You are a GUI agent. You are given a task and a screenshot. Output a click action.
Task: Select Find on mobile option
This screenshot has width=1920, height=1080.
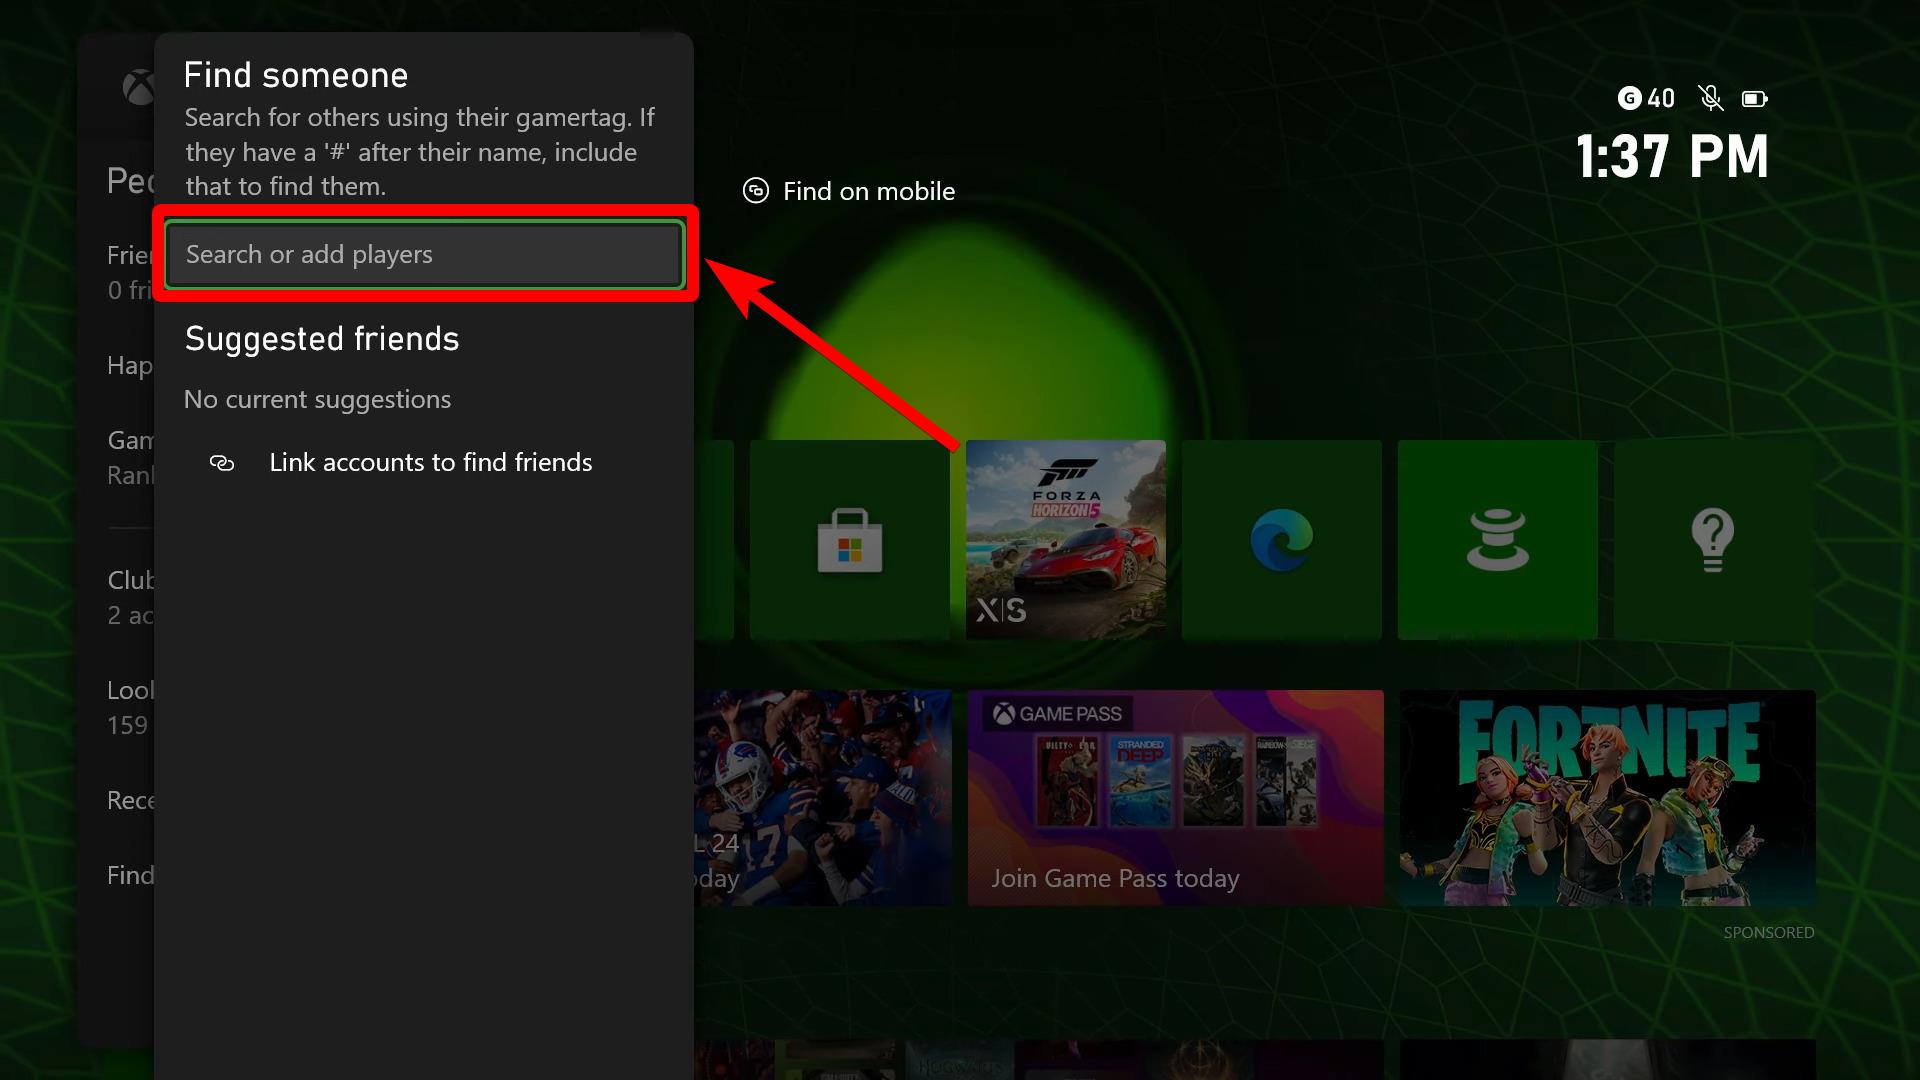(868, 191)
